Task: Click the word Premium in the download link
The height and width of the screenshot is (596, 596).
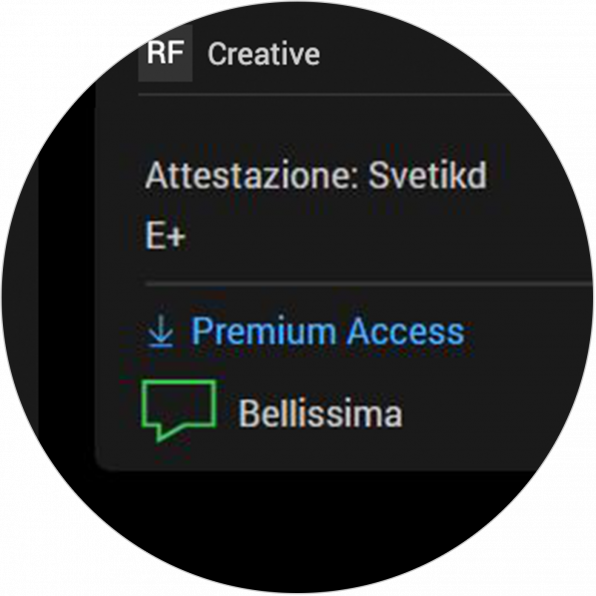Action: [x=263, y=332]
